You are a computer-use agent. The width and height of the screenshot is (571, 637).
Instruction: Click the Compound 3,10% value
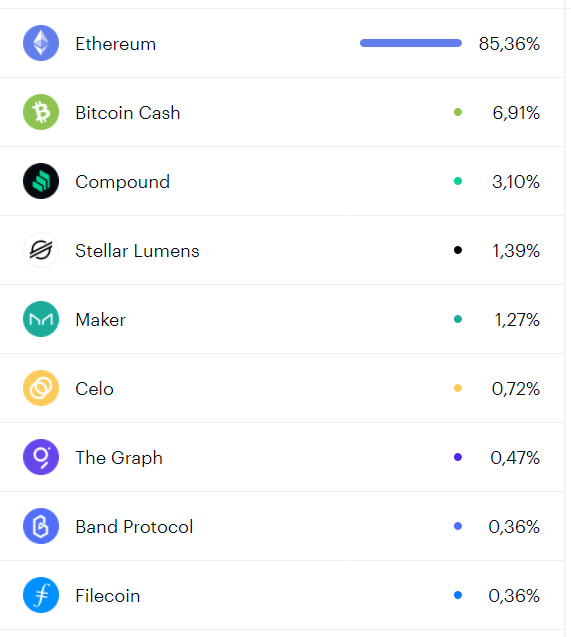516,182
